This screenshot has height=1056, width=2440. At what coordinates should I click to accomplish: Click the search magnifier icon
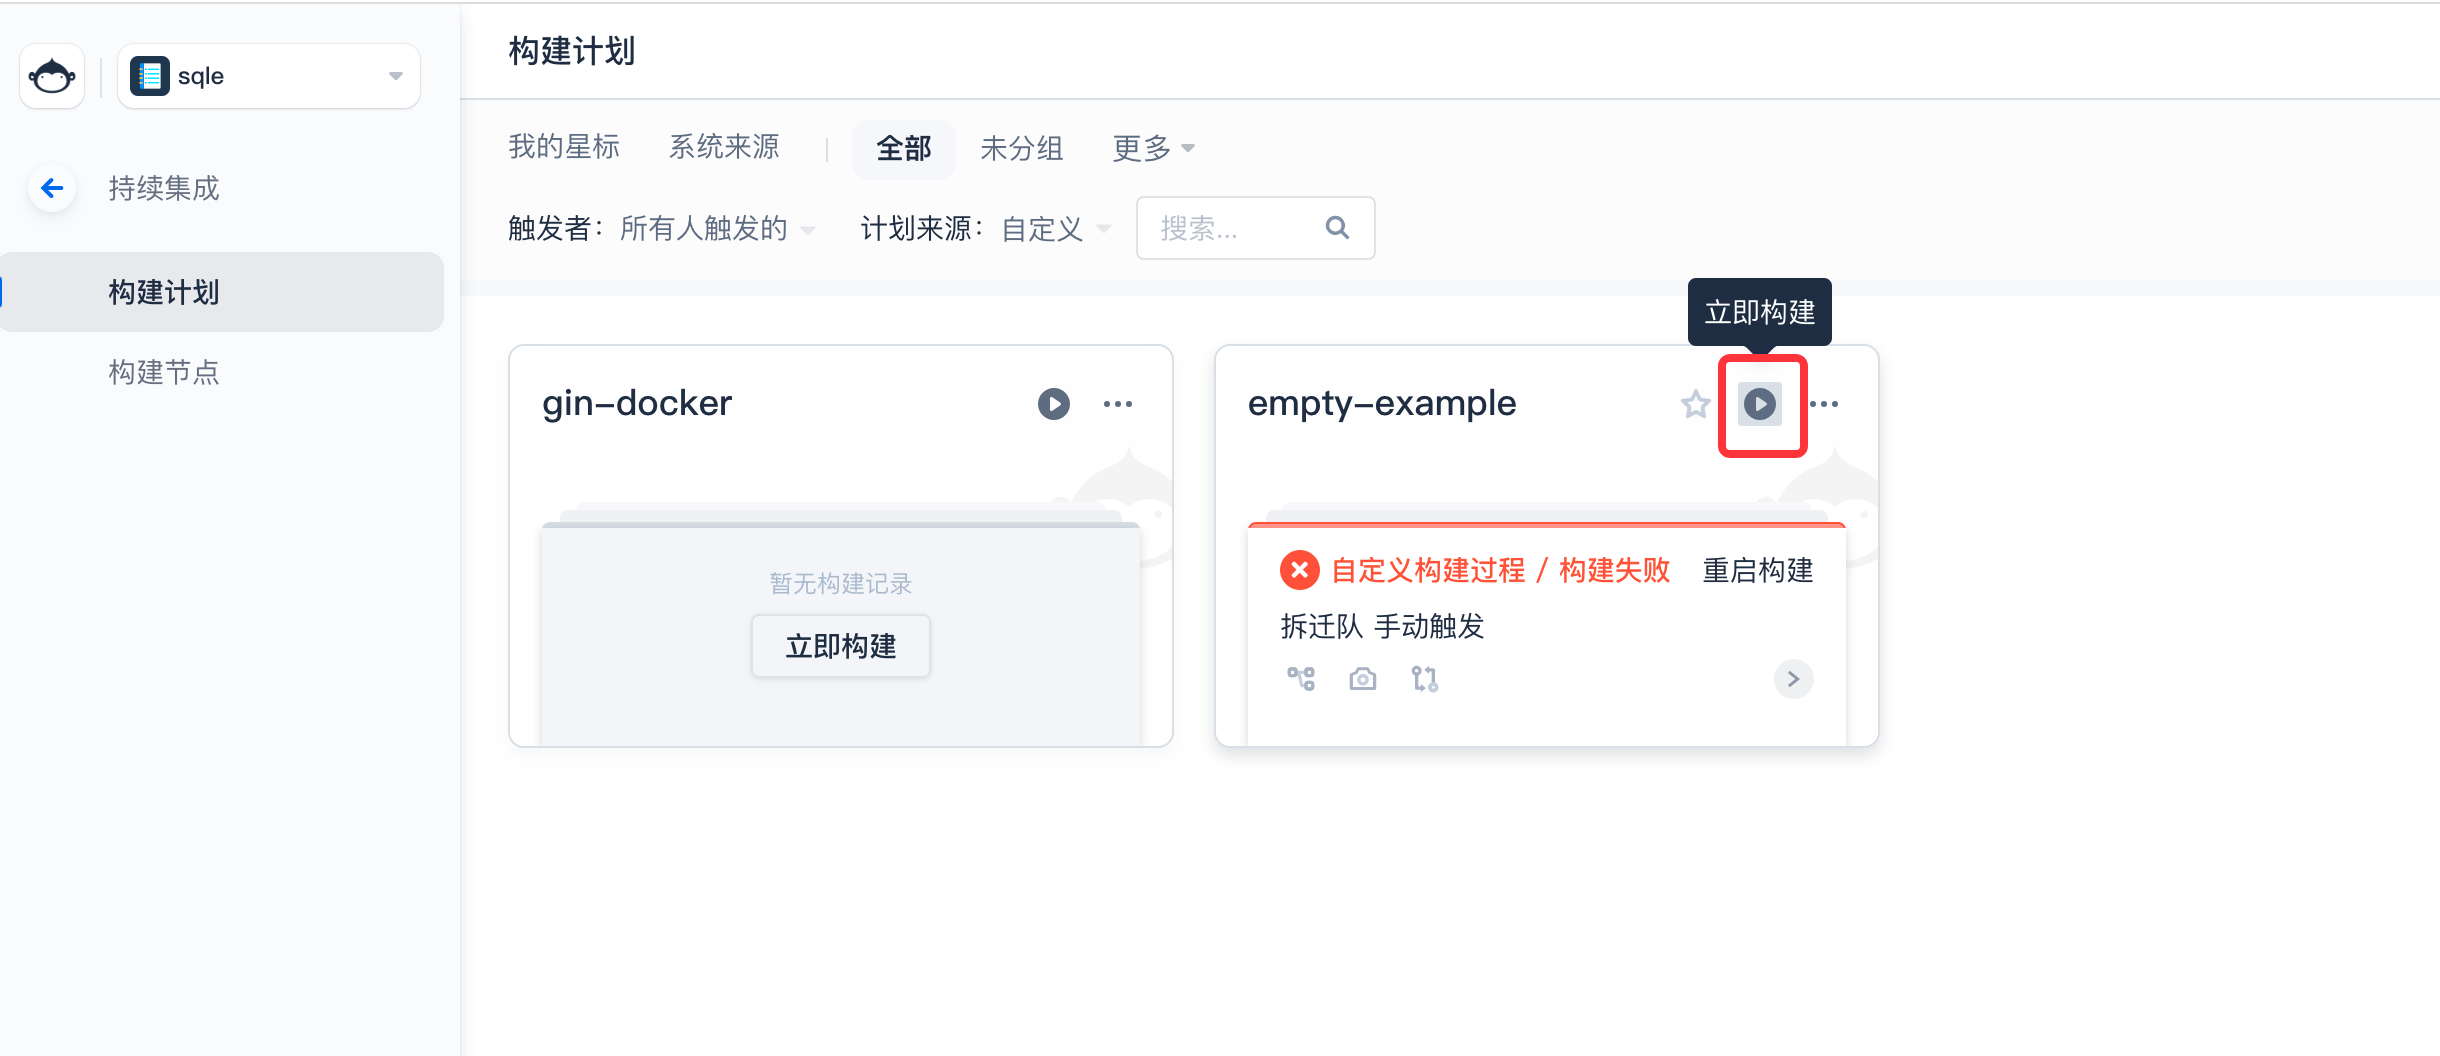[1337, 228]
